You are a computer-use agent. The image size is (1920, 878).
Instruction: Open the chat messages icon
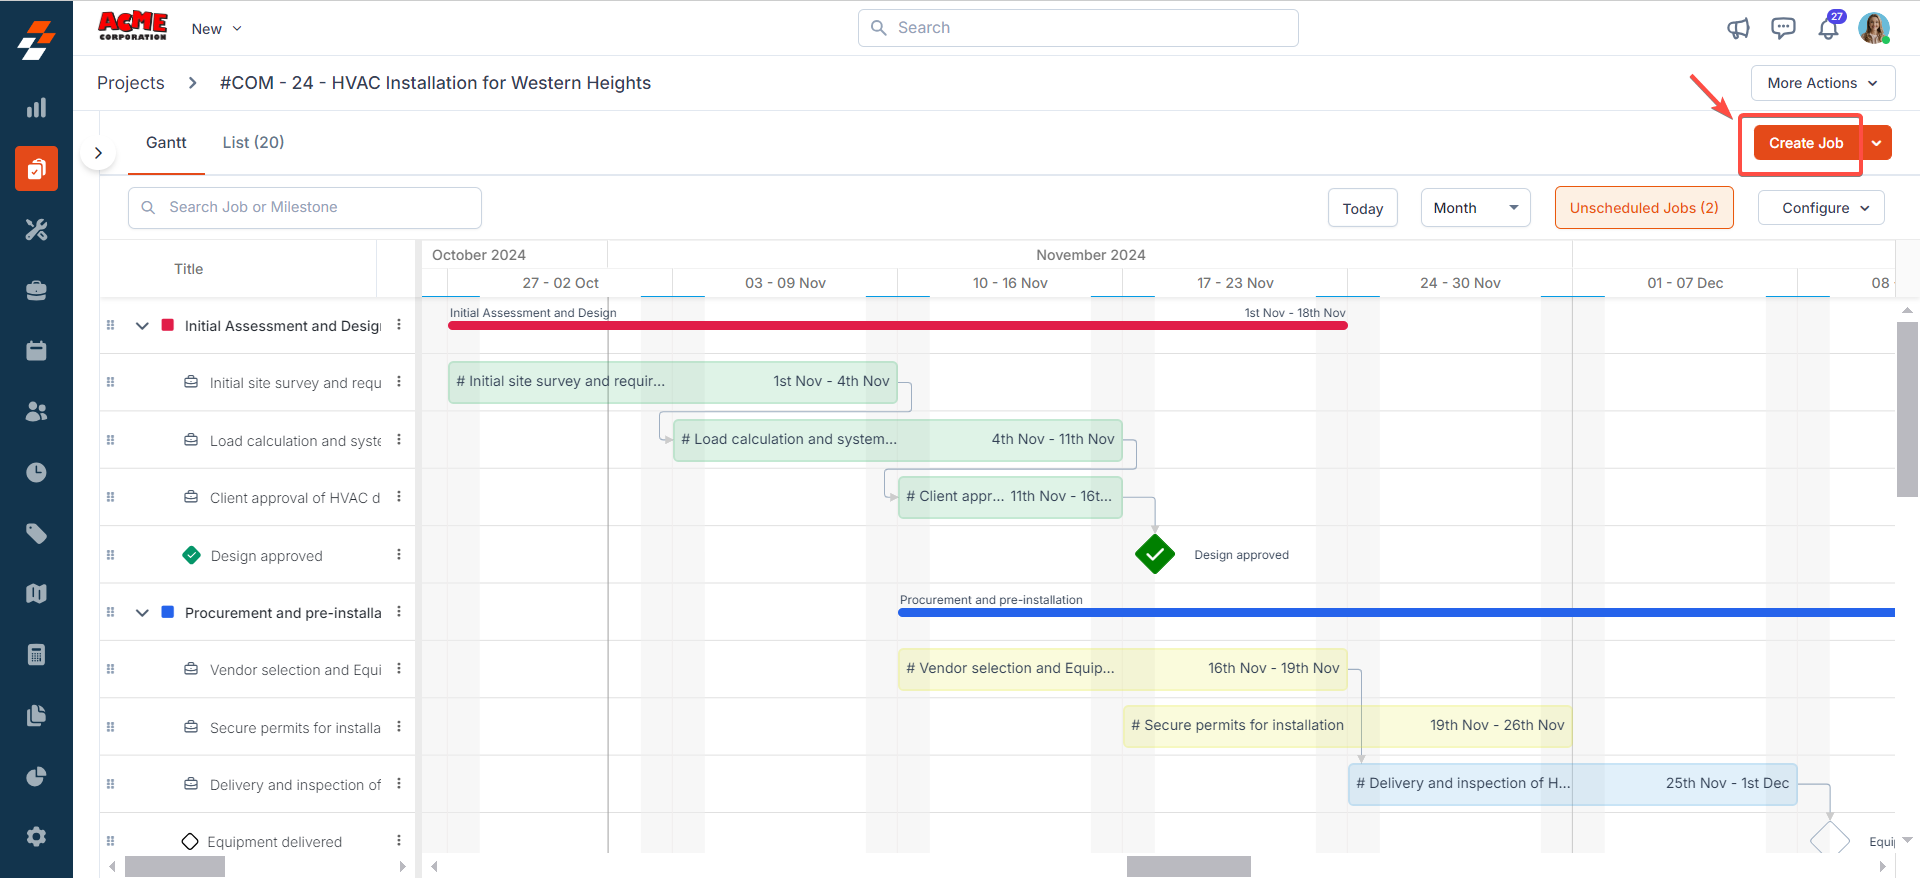click(1783, 28)
